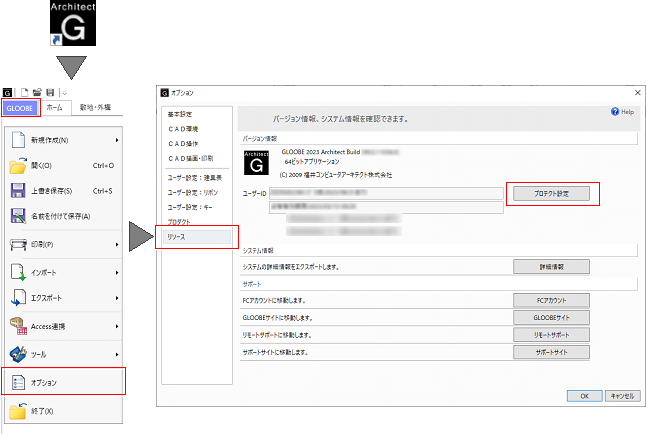This screenshot has width=647, height=434.
Task: Click the 開く(O) folder icon
Action: click(x=18, y=165)
